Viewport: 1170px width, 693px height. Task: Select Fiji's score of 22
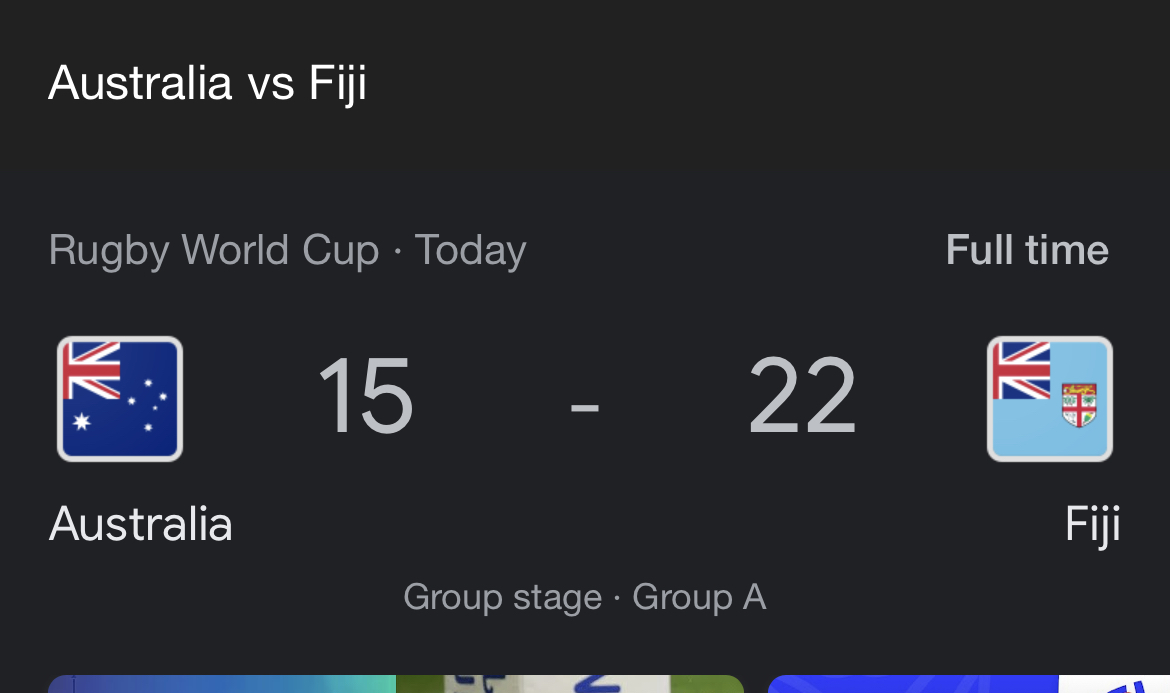(x=802, y=395)
